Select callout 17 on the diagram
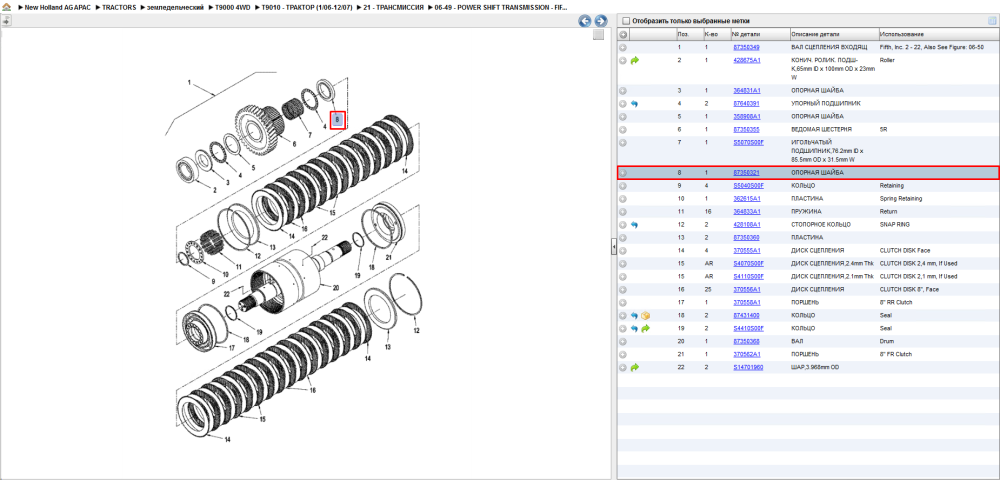1000x480 pixels. (x=232, y=347)
